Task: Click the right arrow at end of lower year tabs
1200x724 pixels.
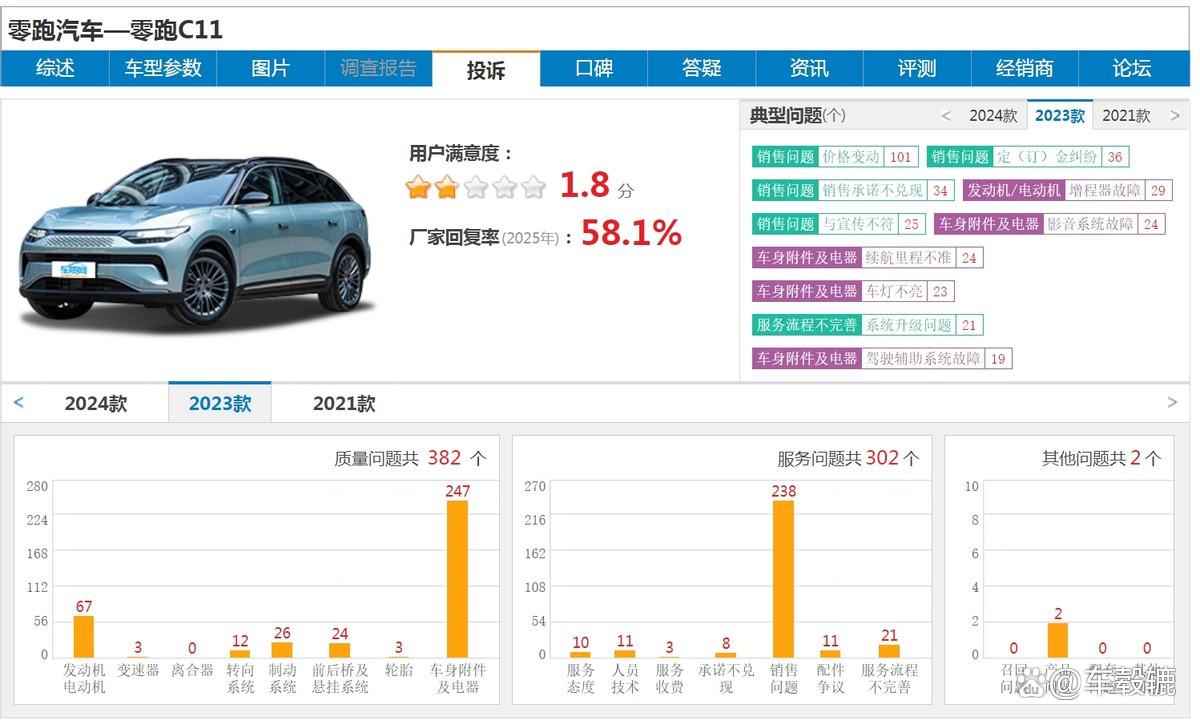Action: [x=1172, y=403]
